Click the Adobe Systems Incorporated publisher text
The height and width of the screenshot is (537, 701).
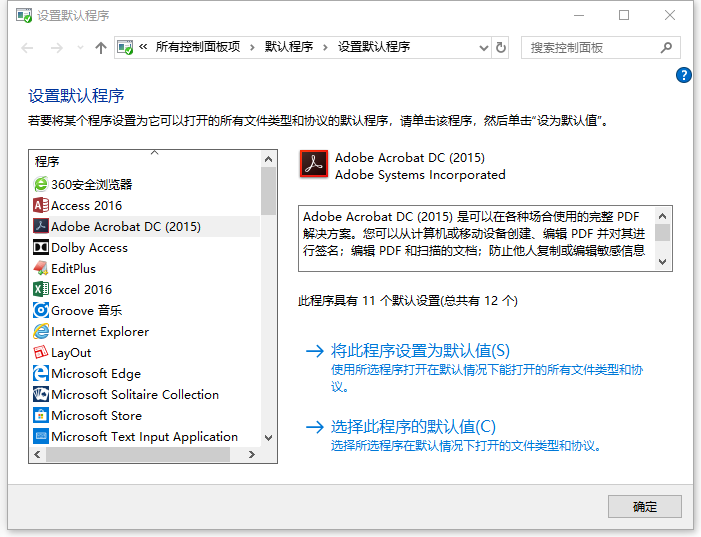420,174
